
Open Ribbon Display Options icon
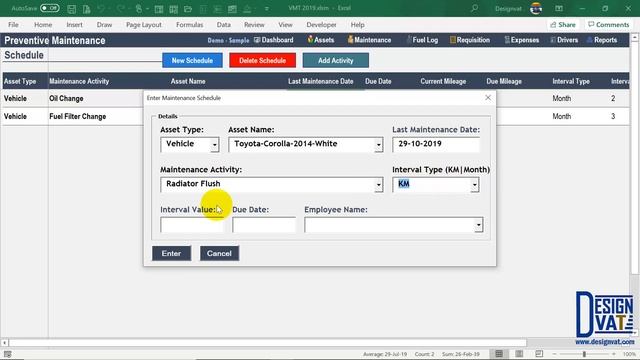point(559,8)
